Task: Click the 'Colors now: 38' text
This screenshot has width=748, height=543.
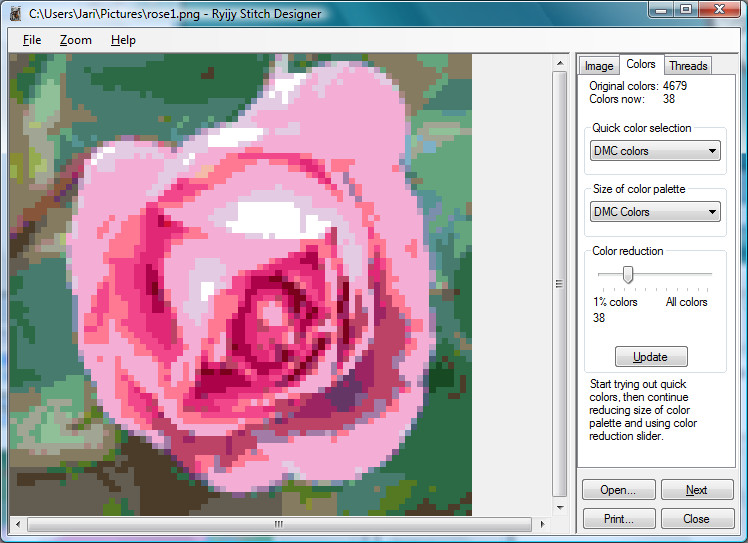Action: point(632,99)
